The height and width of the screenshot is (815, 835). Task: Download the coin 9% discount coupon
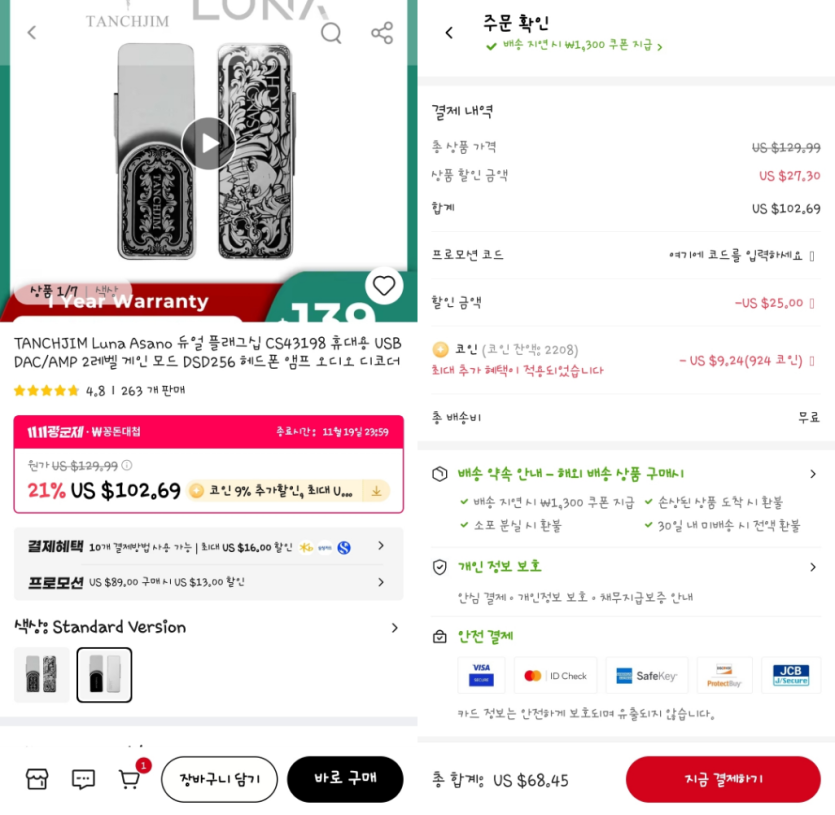click(376, 491)
